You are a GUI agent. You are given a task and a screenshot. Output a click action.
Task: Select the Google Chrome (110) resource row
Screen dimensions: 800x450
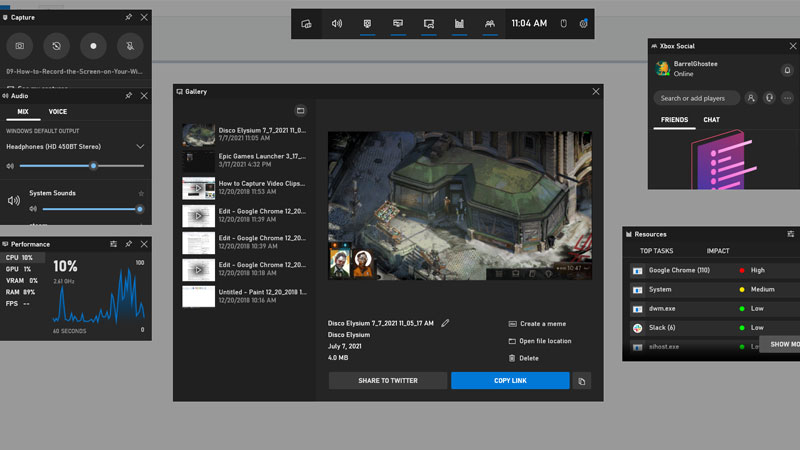[713, 270]
